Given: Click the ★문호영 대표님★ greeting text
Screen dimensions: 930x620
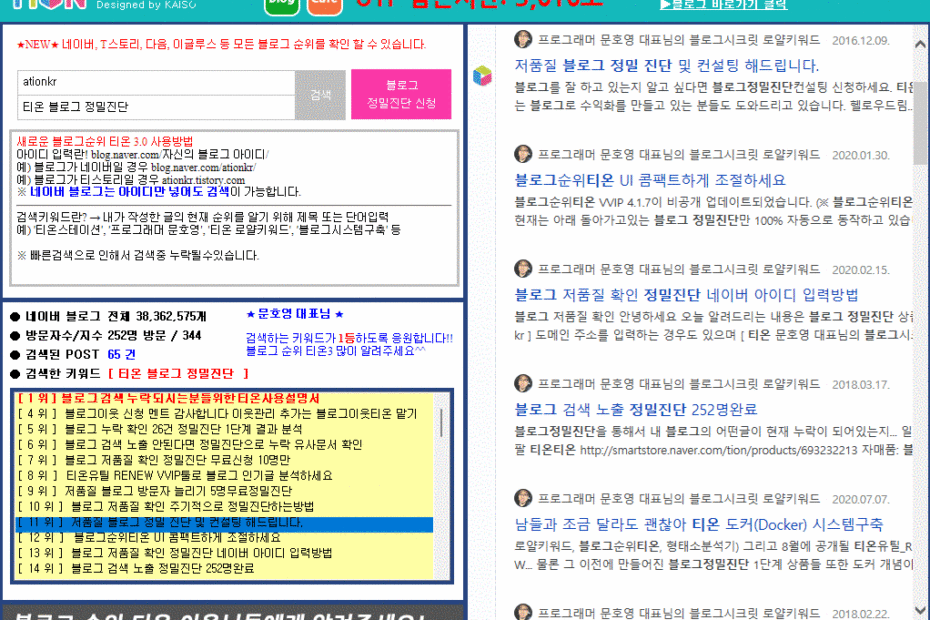Looking at the screenshot, I should point(295,314).
